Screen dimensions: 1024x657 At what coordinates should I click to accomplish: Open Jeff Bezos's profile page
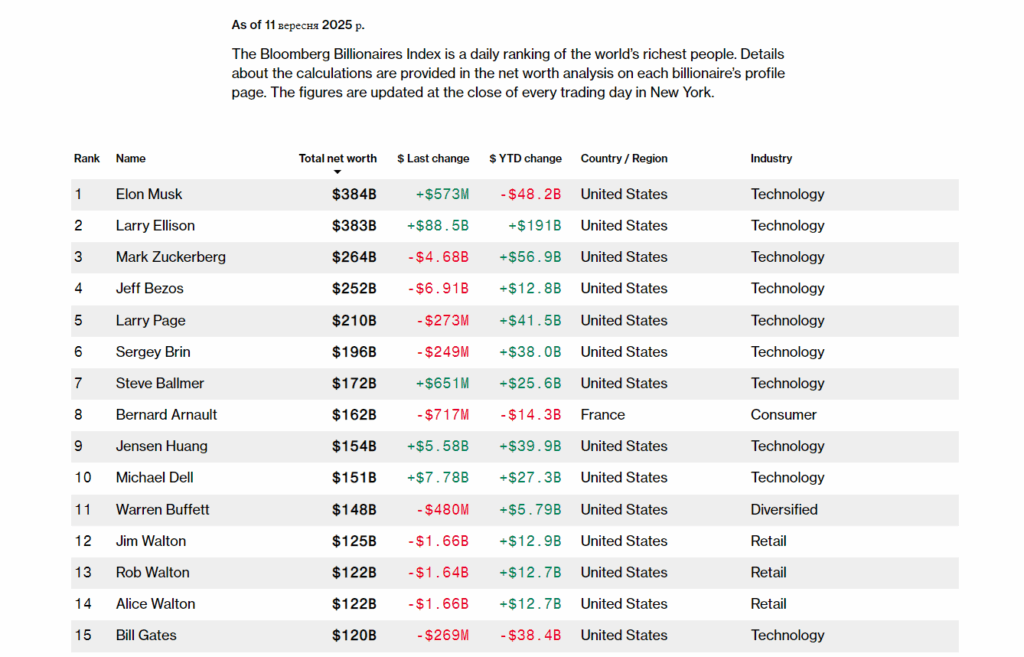coord(150,289)
